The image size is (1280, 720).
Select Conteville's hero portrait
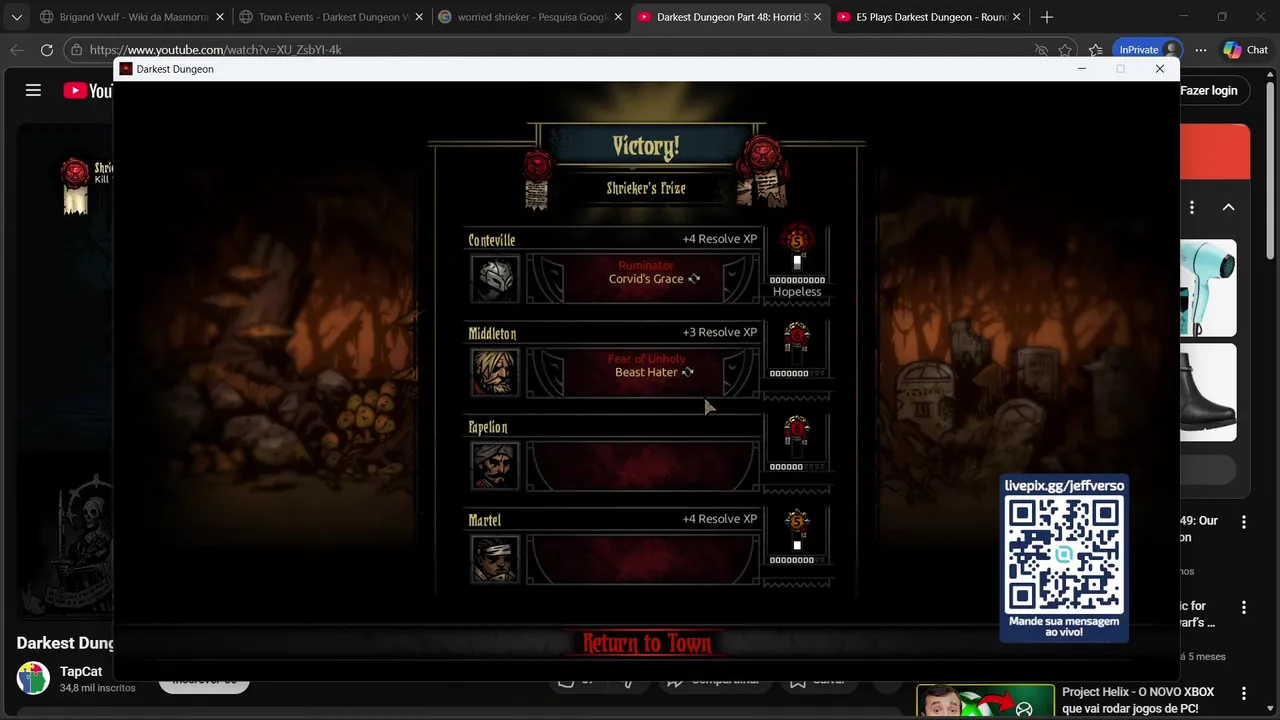point(494,278)
